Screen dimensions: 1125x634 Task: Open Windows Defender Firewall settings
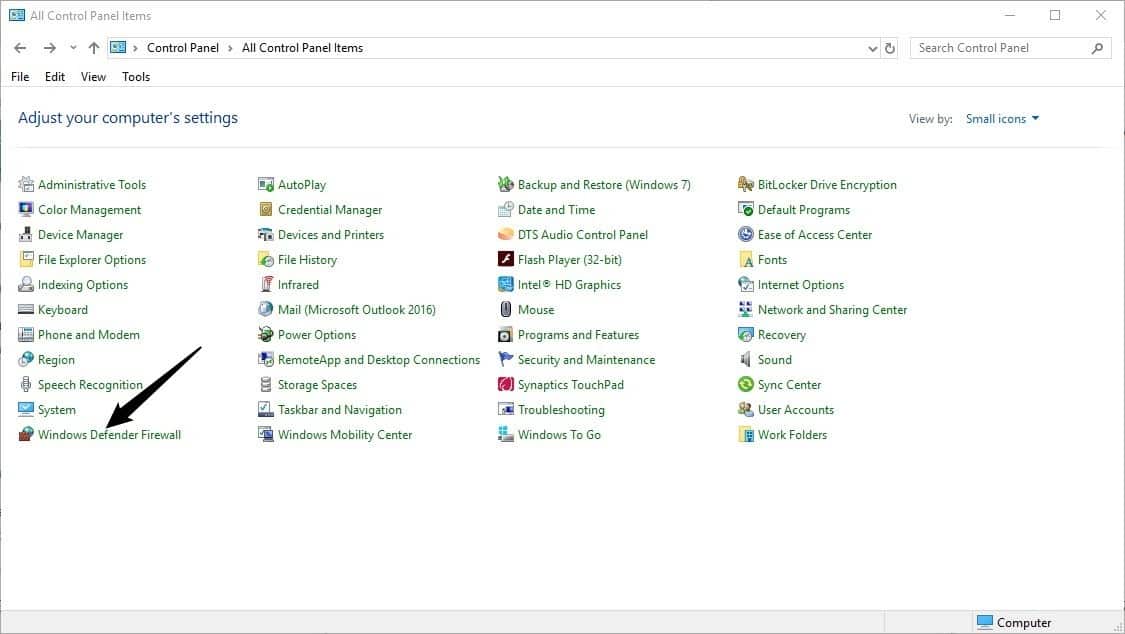pyautogui.click(x=110, y=434)
